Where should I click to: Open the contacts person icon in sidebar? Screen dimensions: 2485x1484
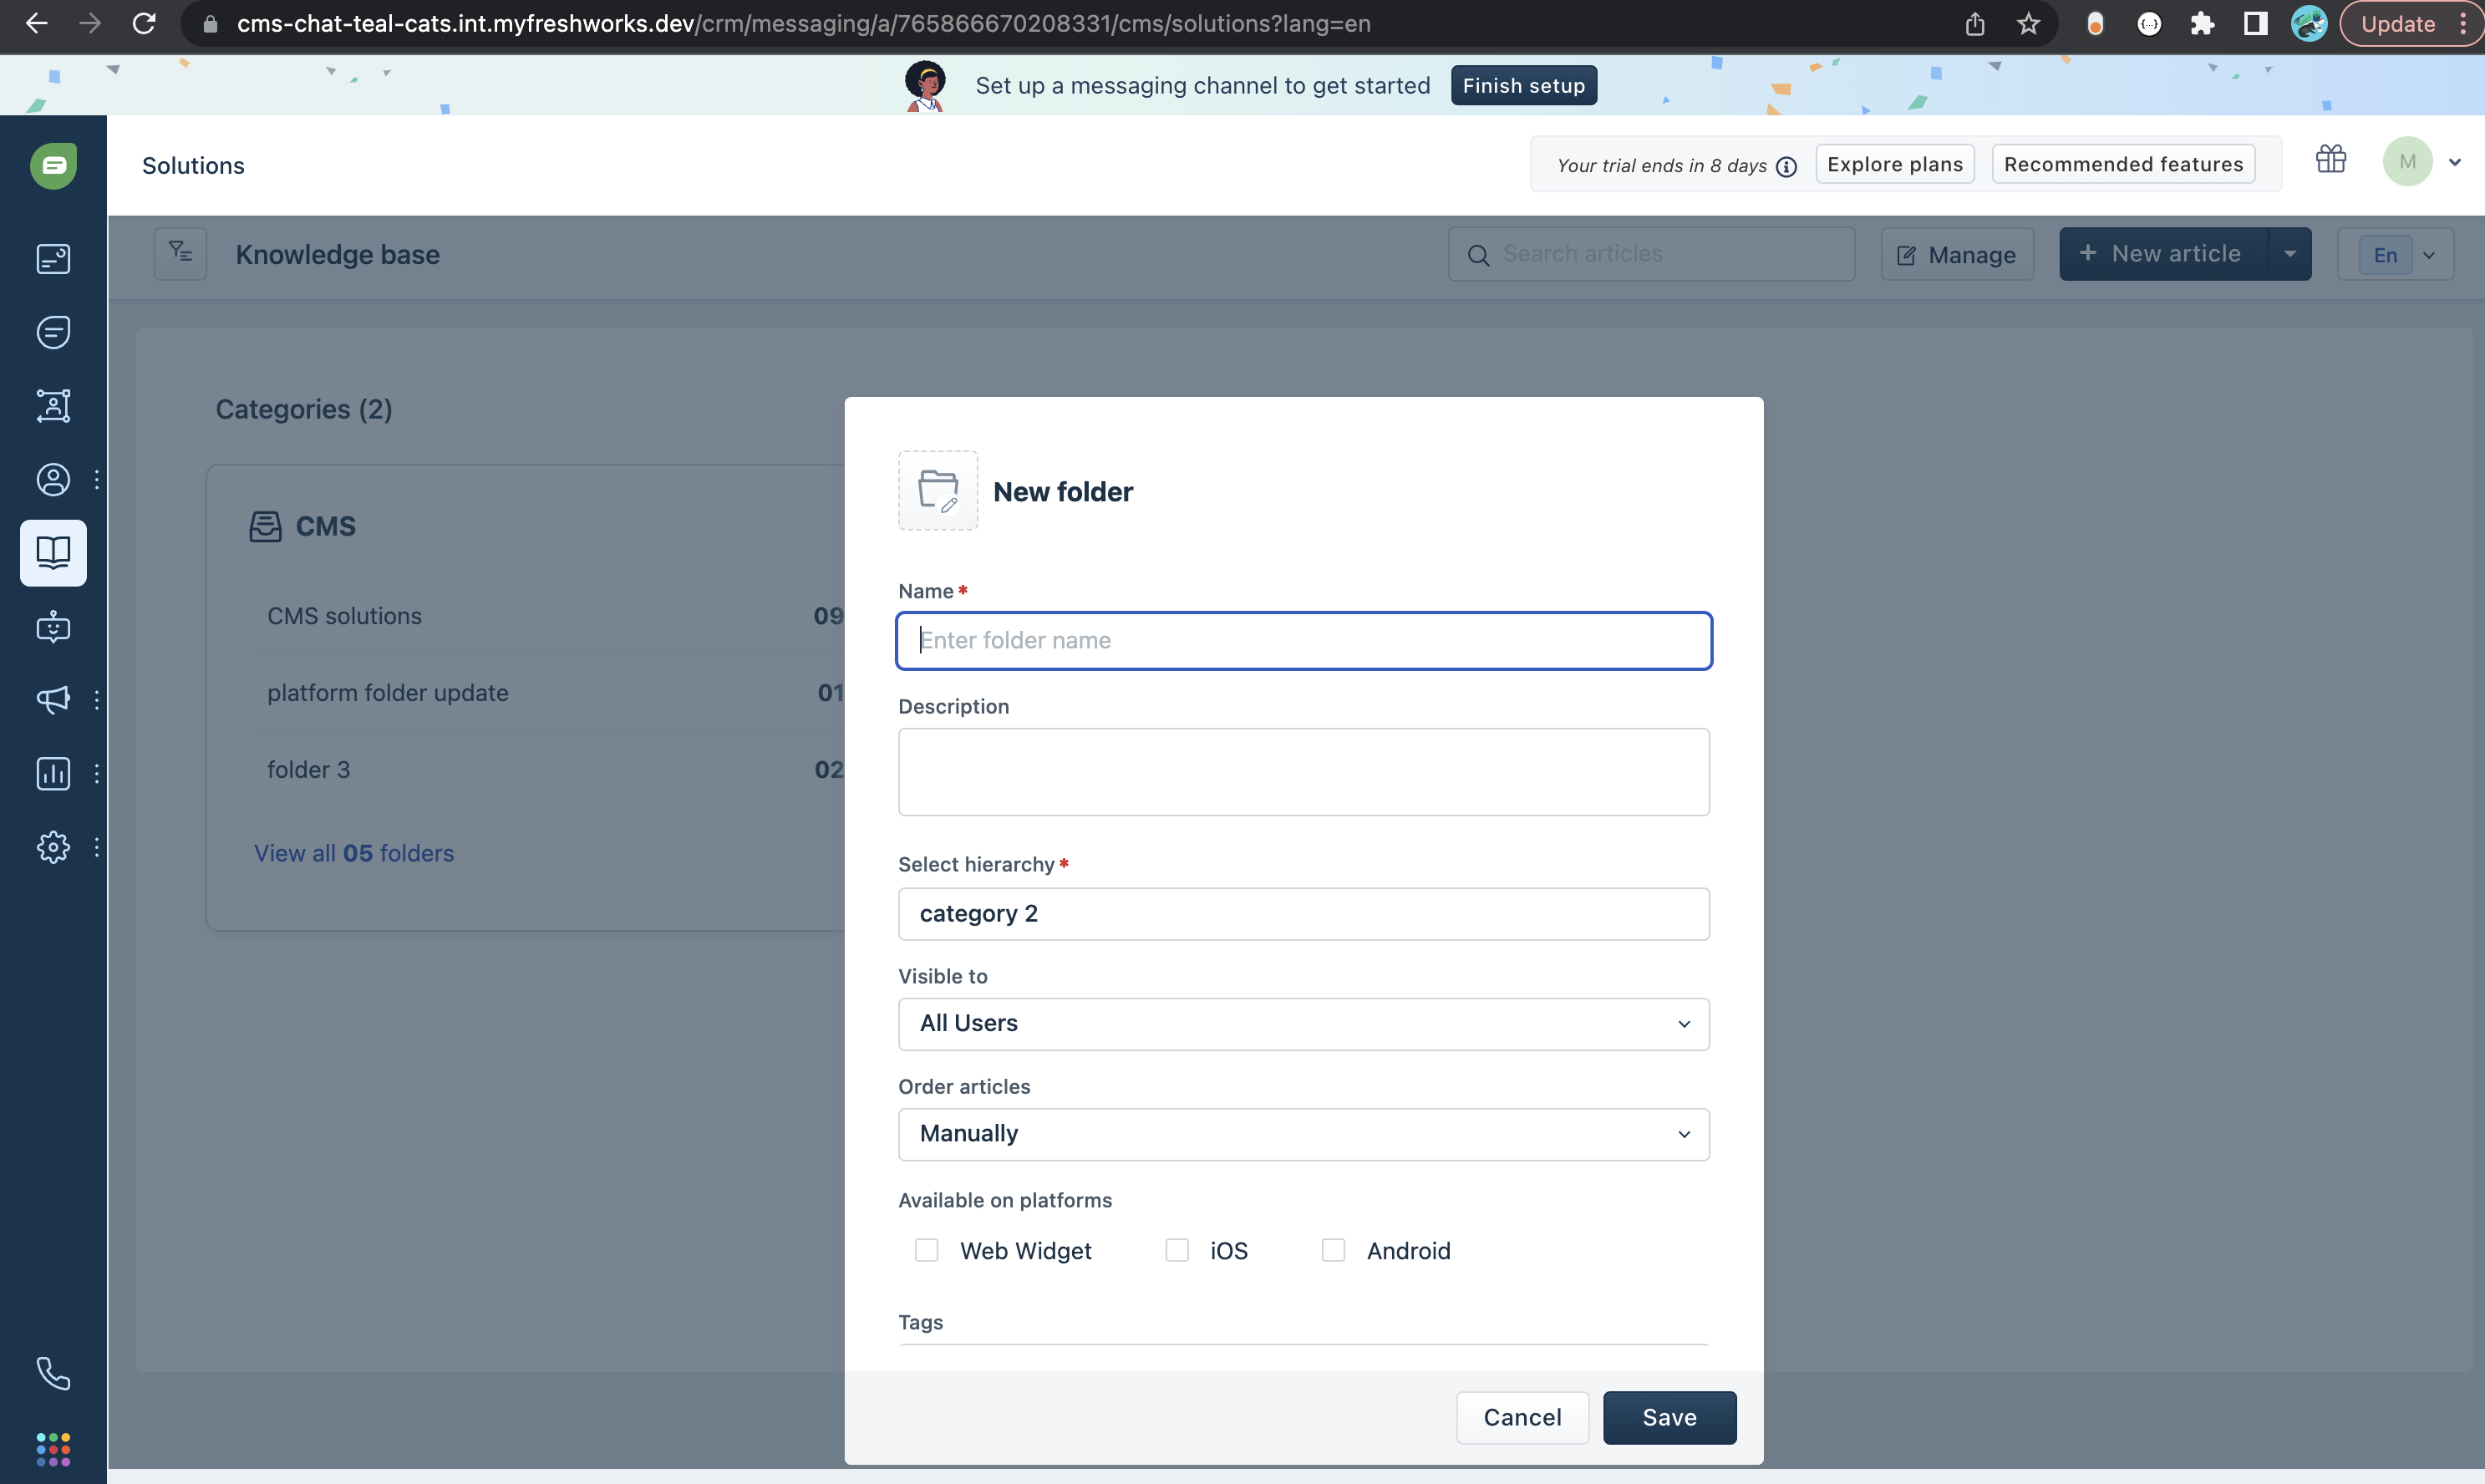pyautogui.click(x=53, y=479)
